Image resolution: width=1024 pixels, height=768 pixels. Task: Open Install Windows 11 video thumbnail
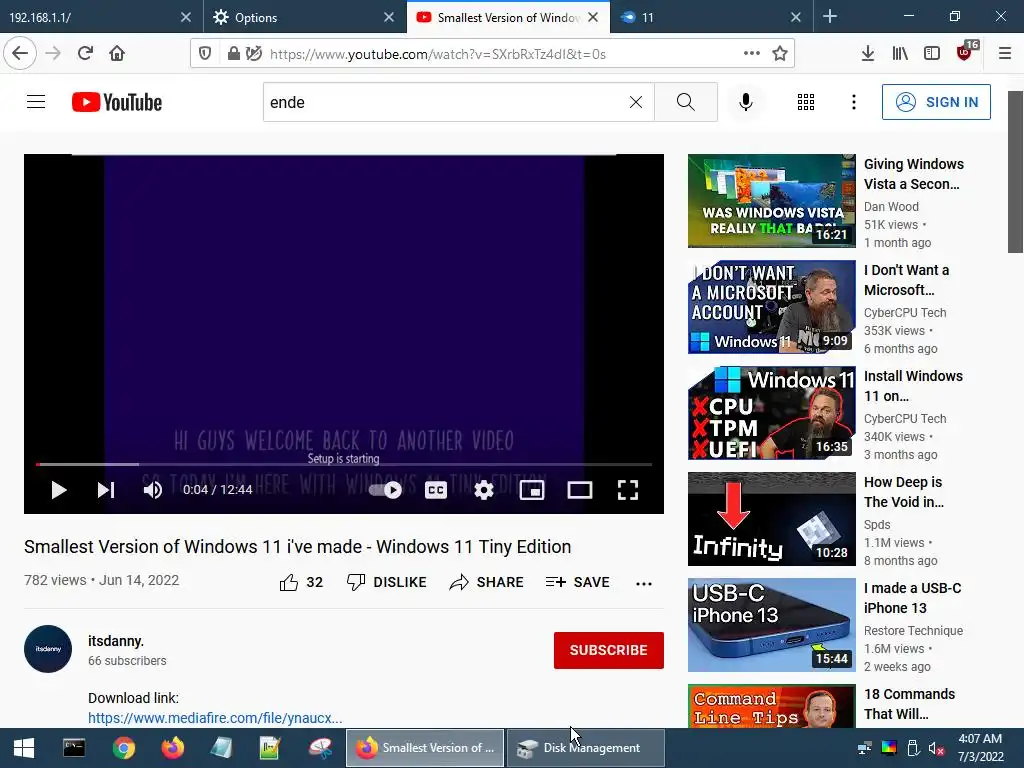(x=771, y=413)
